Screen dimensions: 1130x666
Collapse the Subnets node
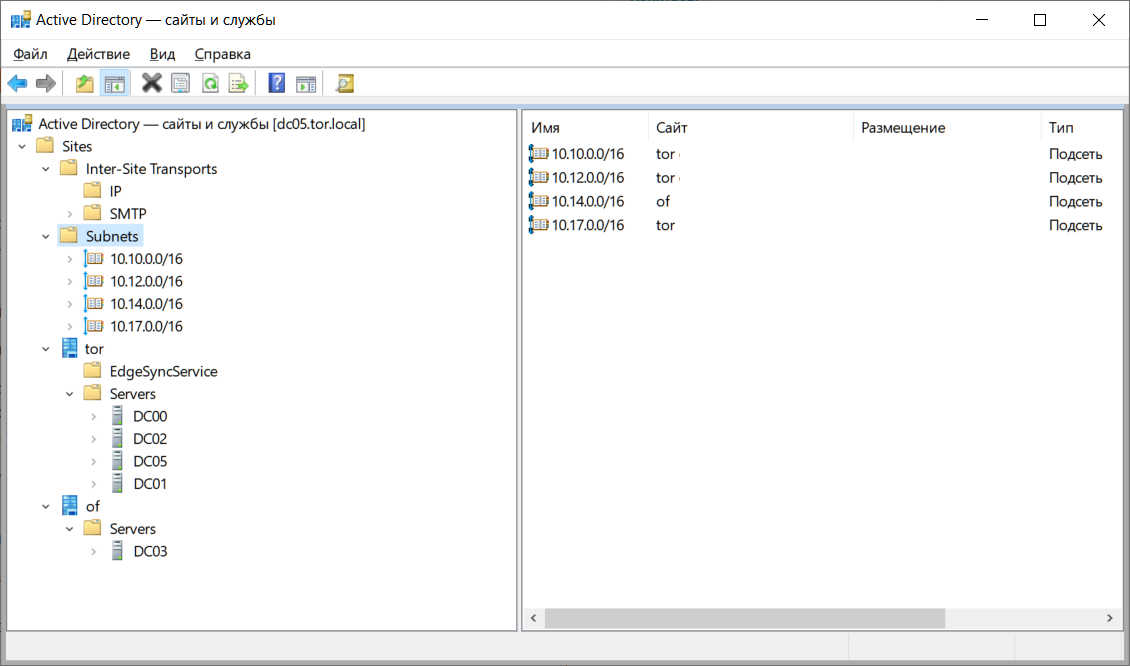coord(45,236)
